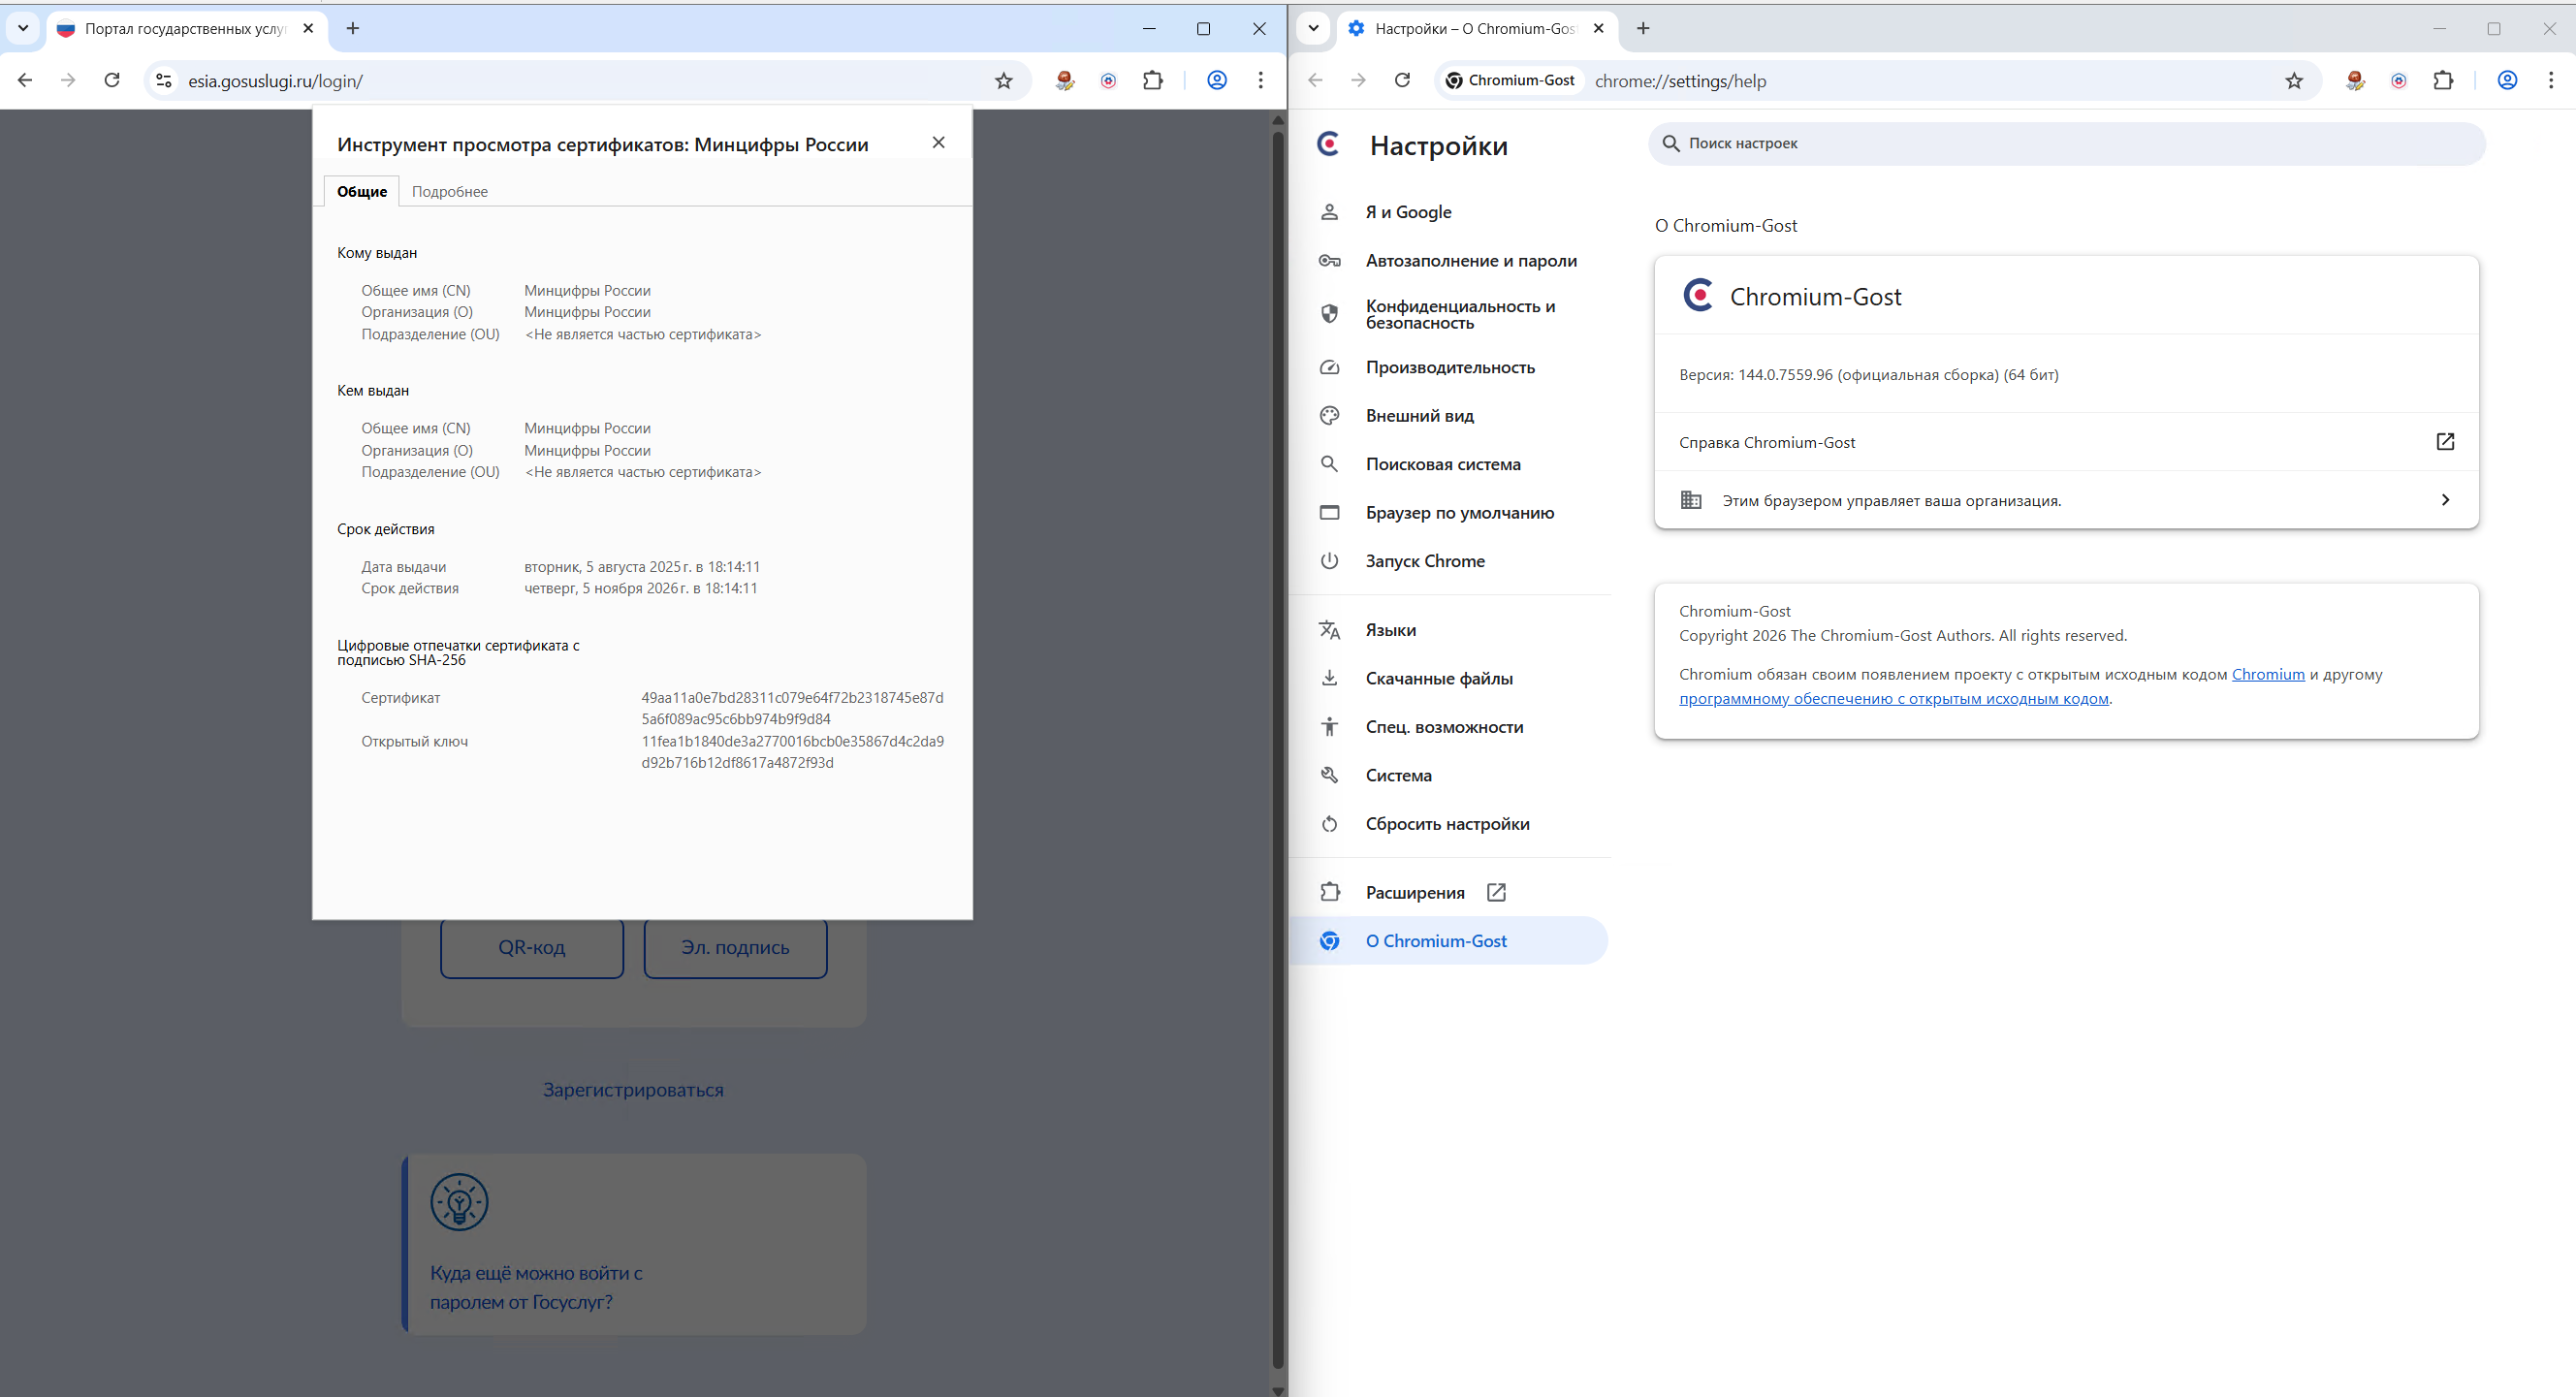
Task: Open the Конфиденциальность и безопасность settings section
Action: [x=1459, y=314]
